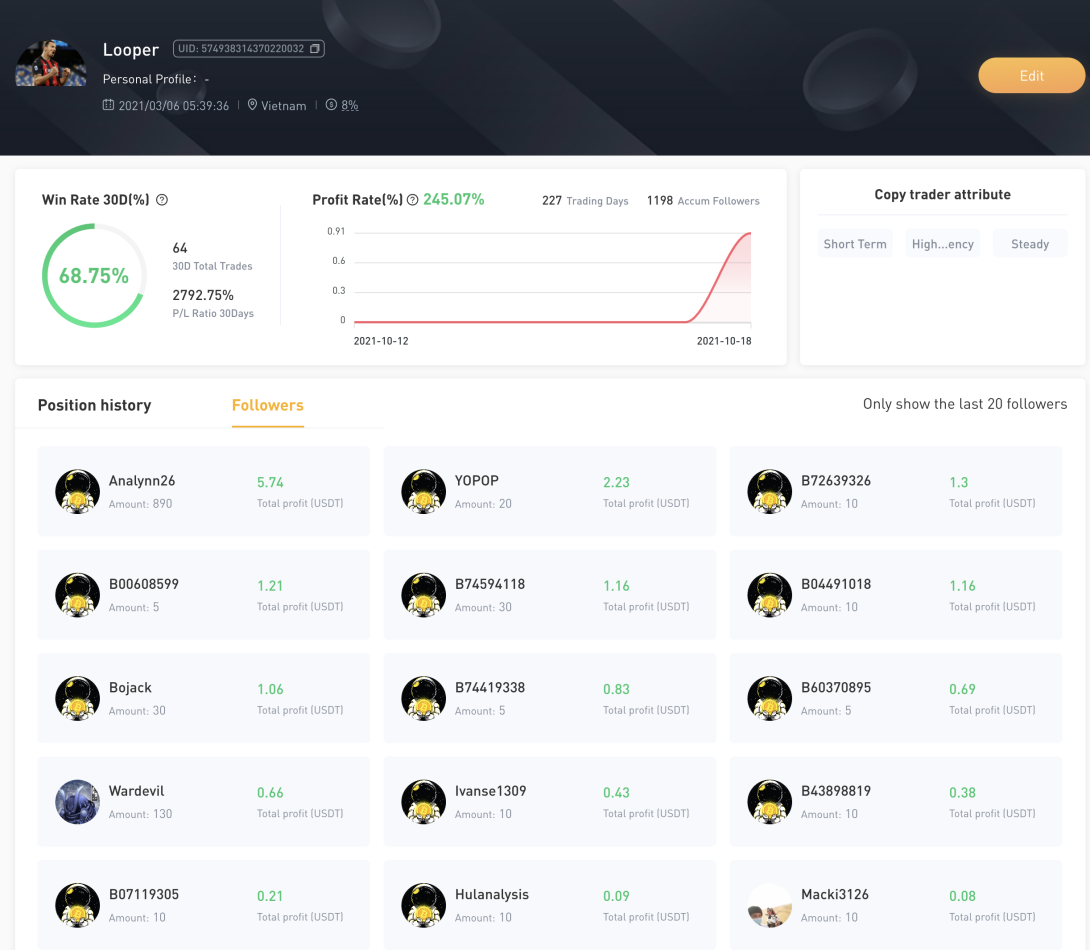Click Hulanalysis's astronaut avatar
The image size is (1090, 950).
point(423,906)
